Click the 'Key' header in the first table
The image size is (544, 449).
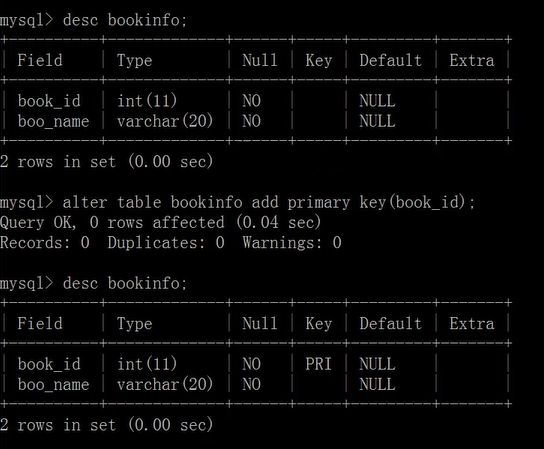[x=318, y=61]
